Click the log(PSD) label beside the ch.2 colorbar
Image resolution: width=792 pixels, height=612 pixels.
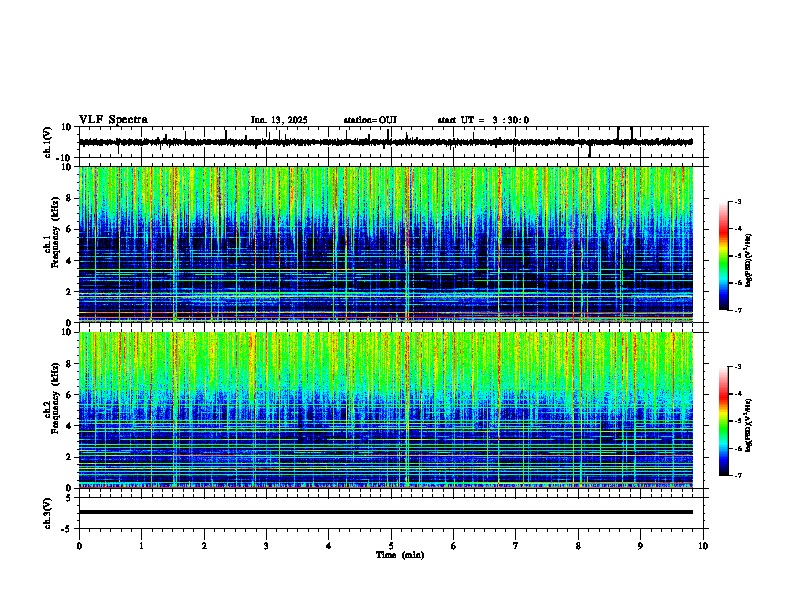click(x=748, y=425)
